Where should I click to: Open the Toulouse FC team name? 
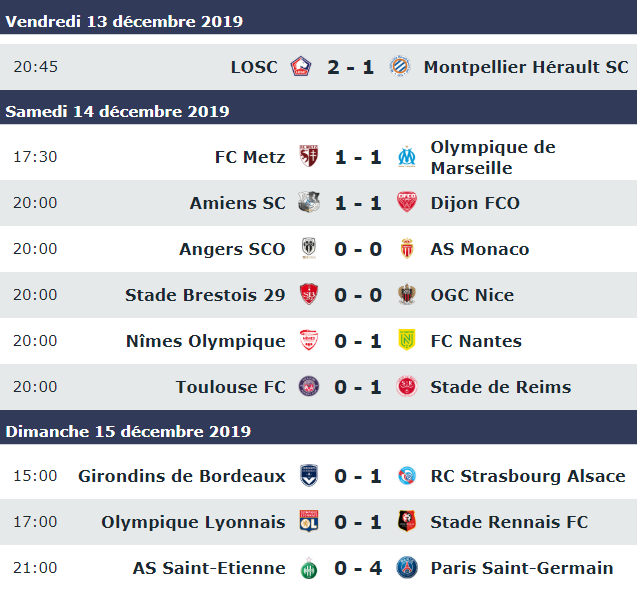tap(231, 387)
